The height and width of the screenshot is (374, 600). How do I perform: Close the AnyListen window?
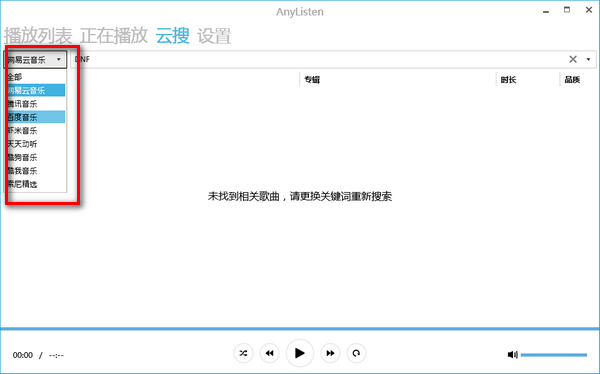tap(589, 10)
